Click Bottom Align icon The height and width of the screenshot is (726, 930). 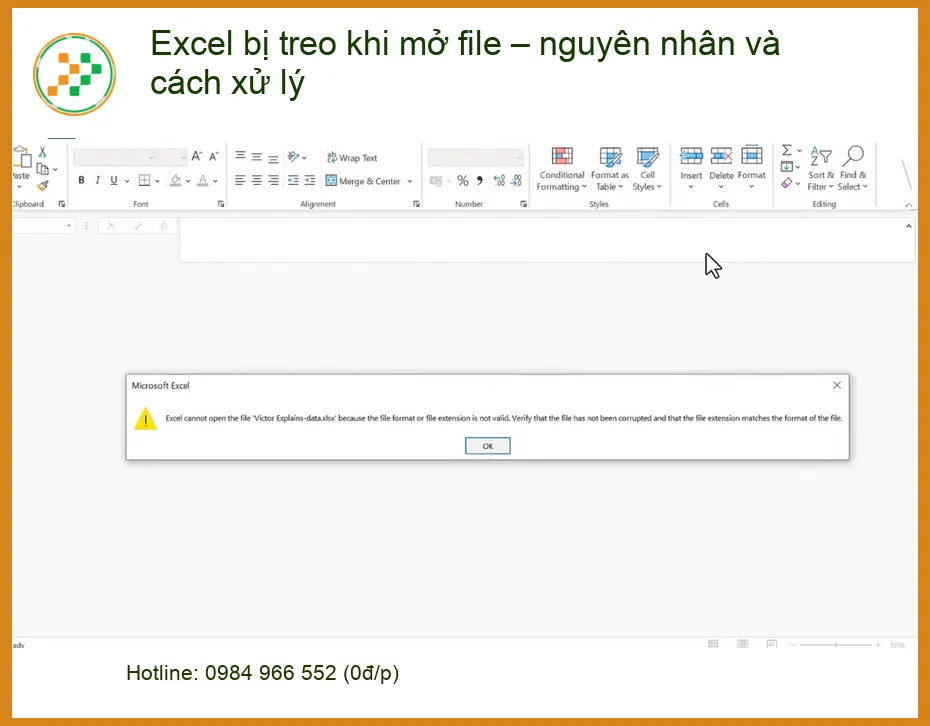[273, 158]
